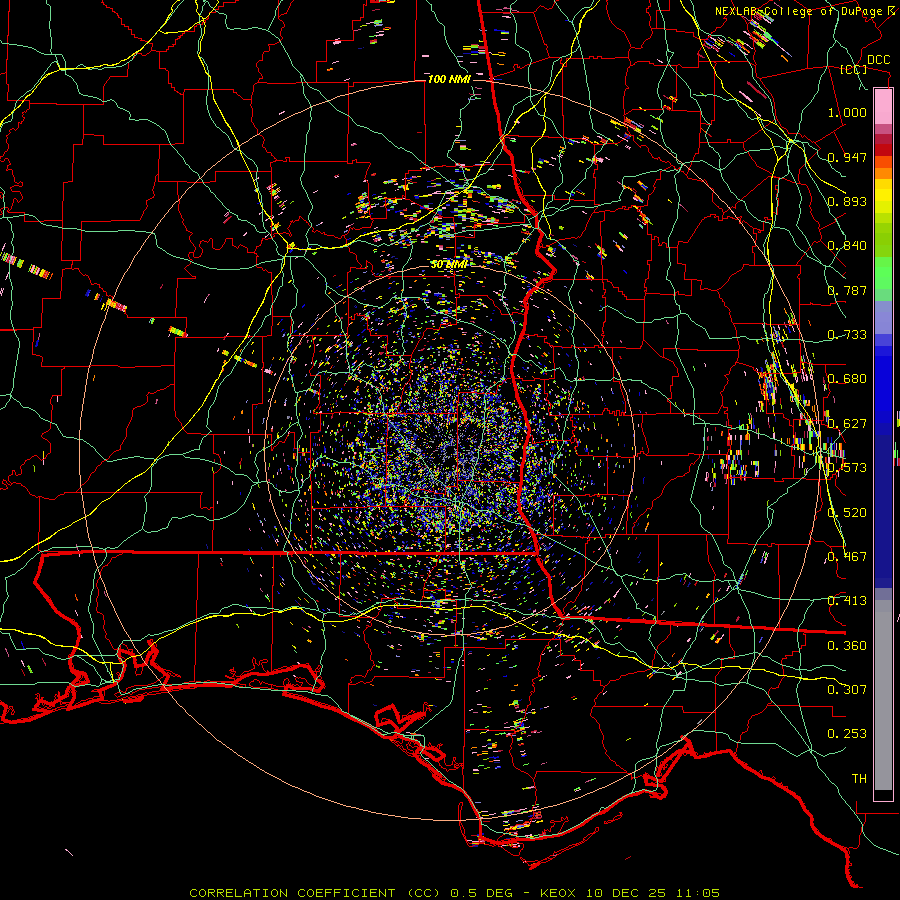
Task: Click the 50 NMI range ring label
Action: 449,265
